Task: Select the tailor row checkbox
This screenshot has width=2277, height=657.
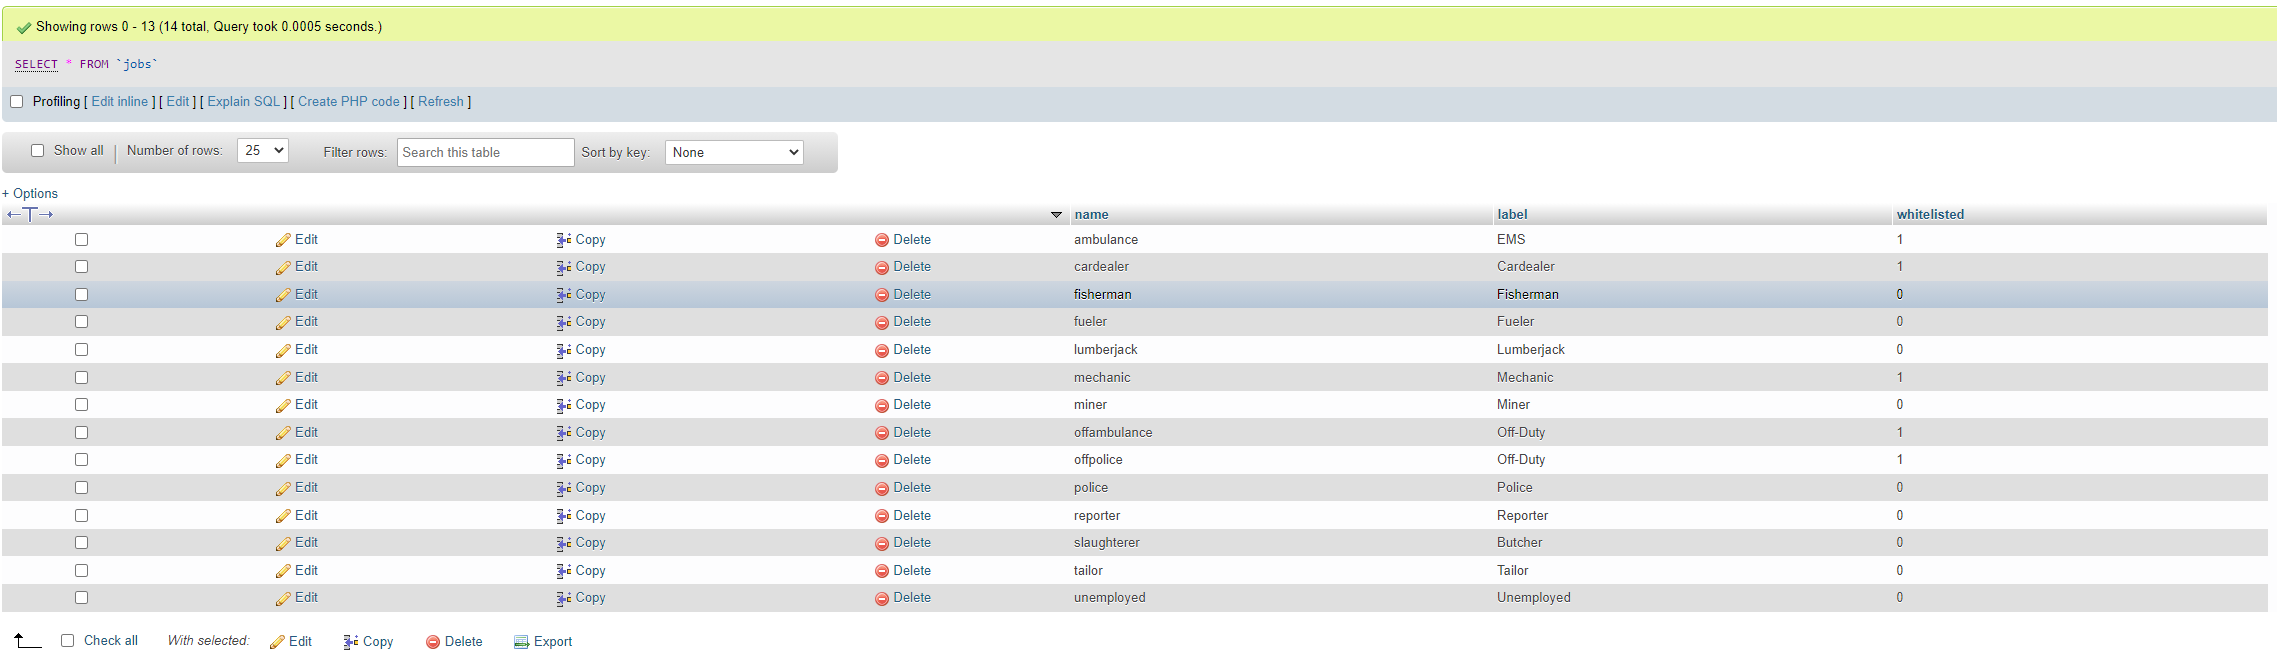Action: pyautogui.click(x=82, y=571)
